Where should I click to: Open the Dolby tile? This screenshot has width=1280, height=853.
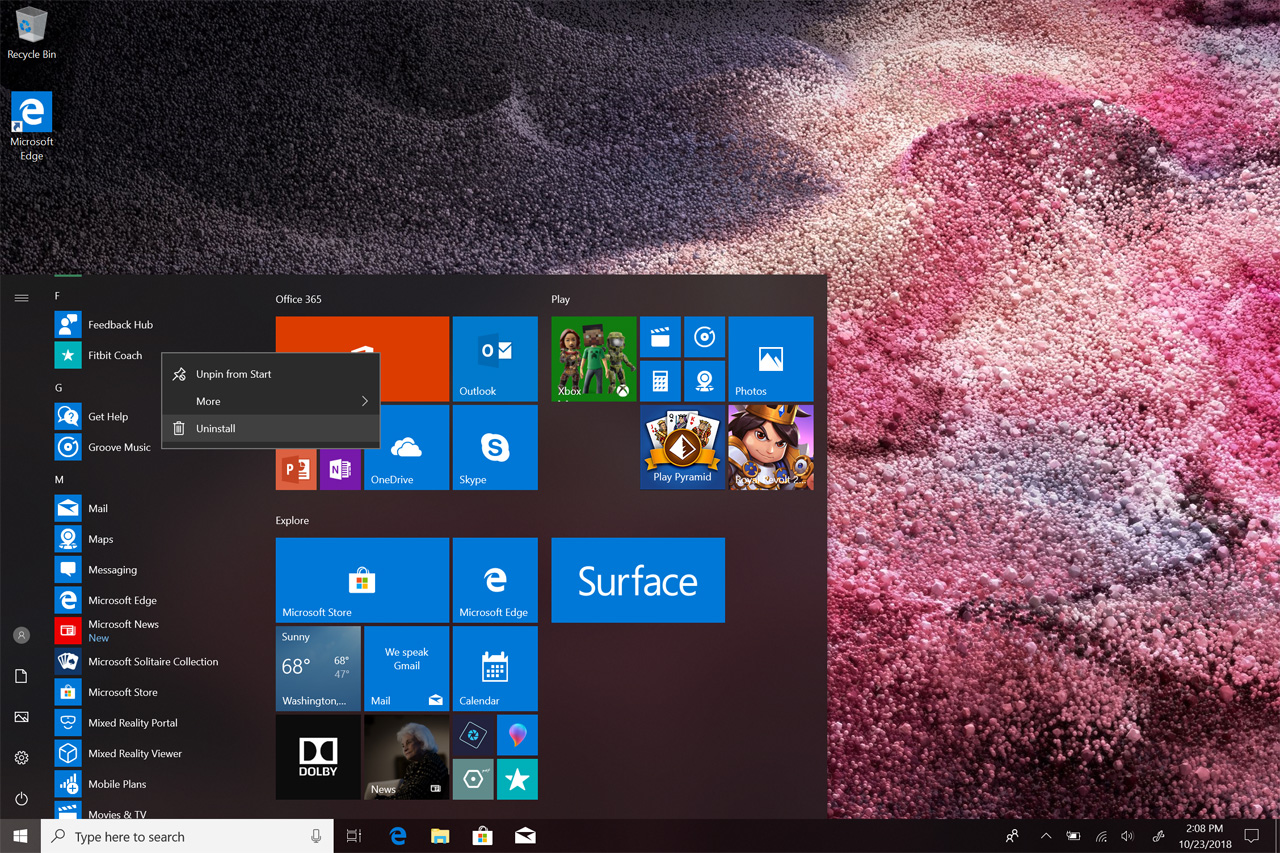pos(318,757)
